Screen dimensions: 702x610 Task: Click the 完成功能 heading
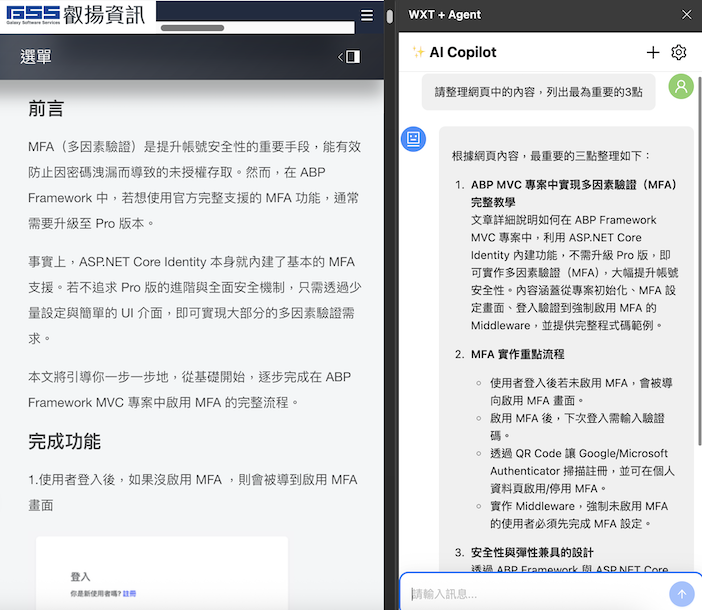point(64,441)
